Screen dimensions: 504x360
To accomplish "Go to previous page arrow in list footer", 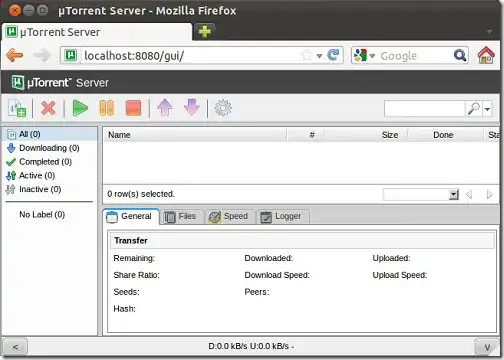I will point(469,194).
